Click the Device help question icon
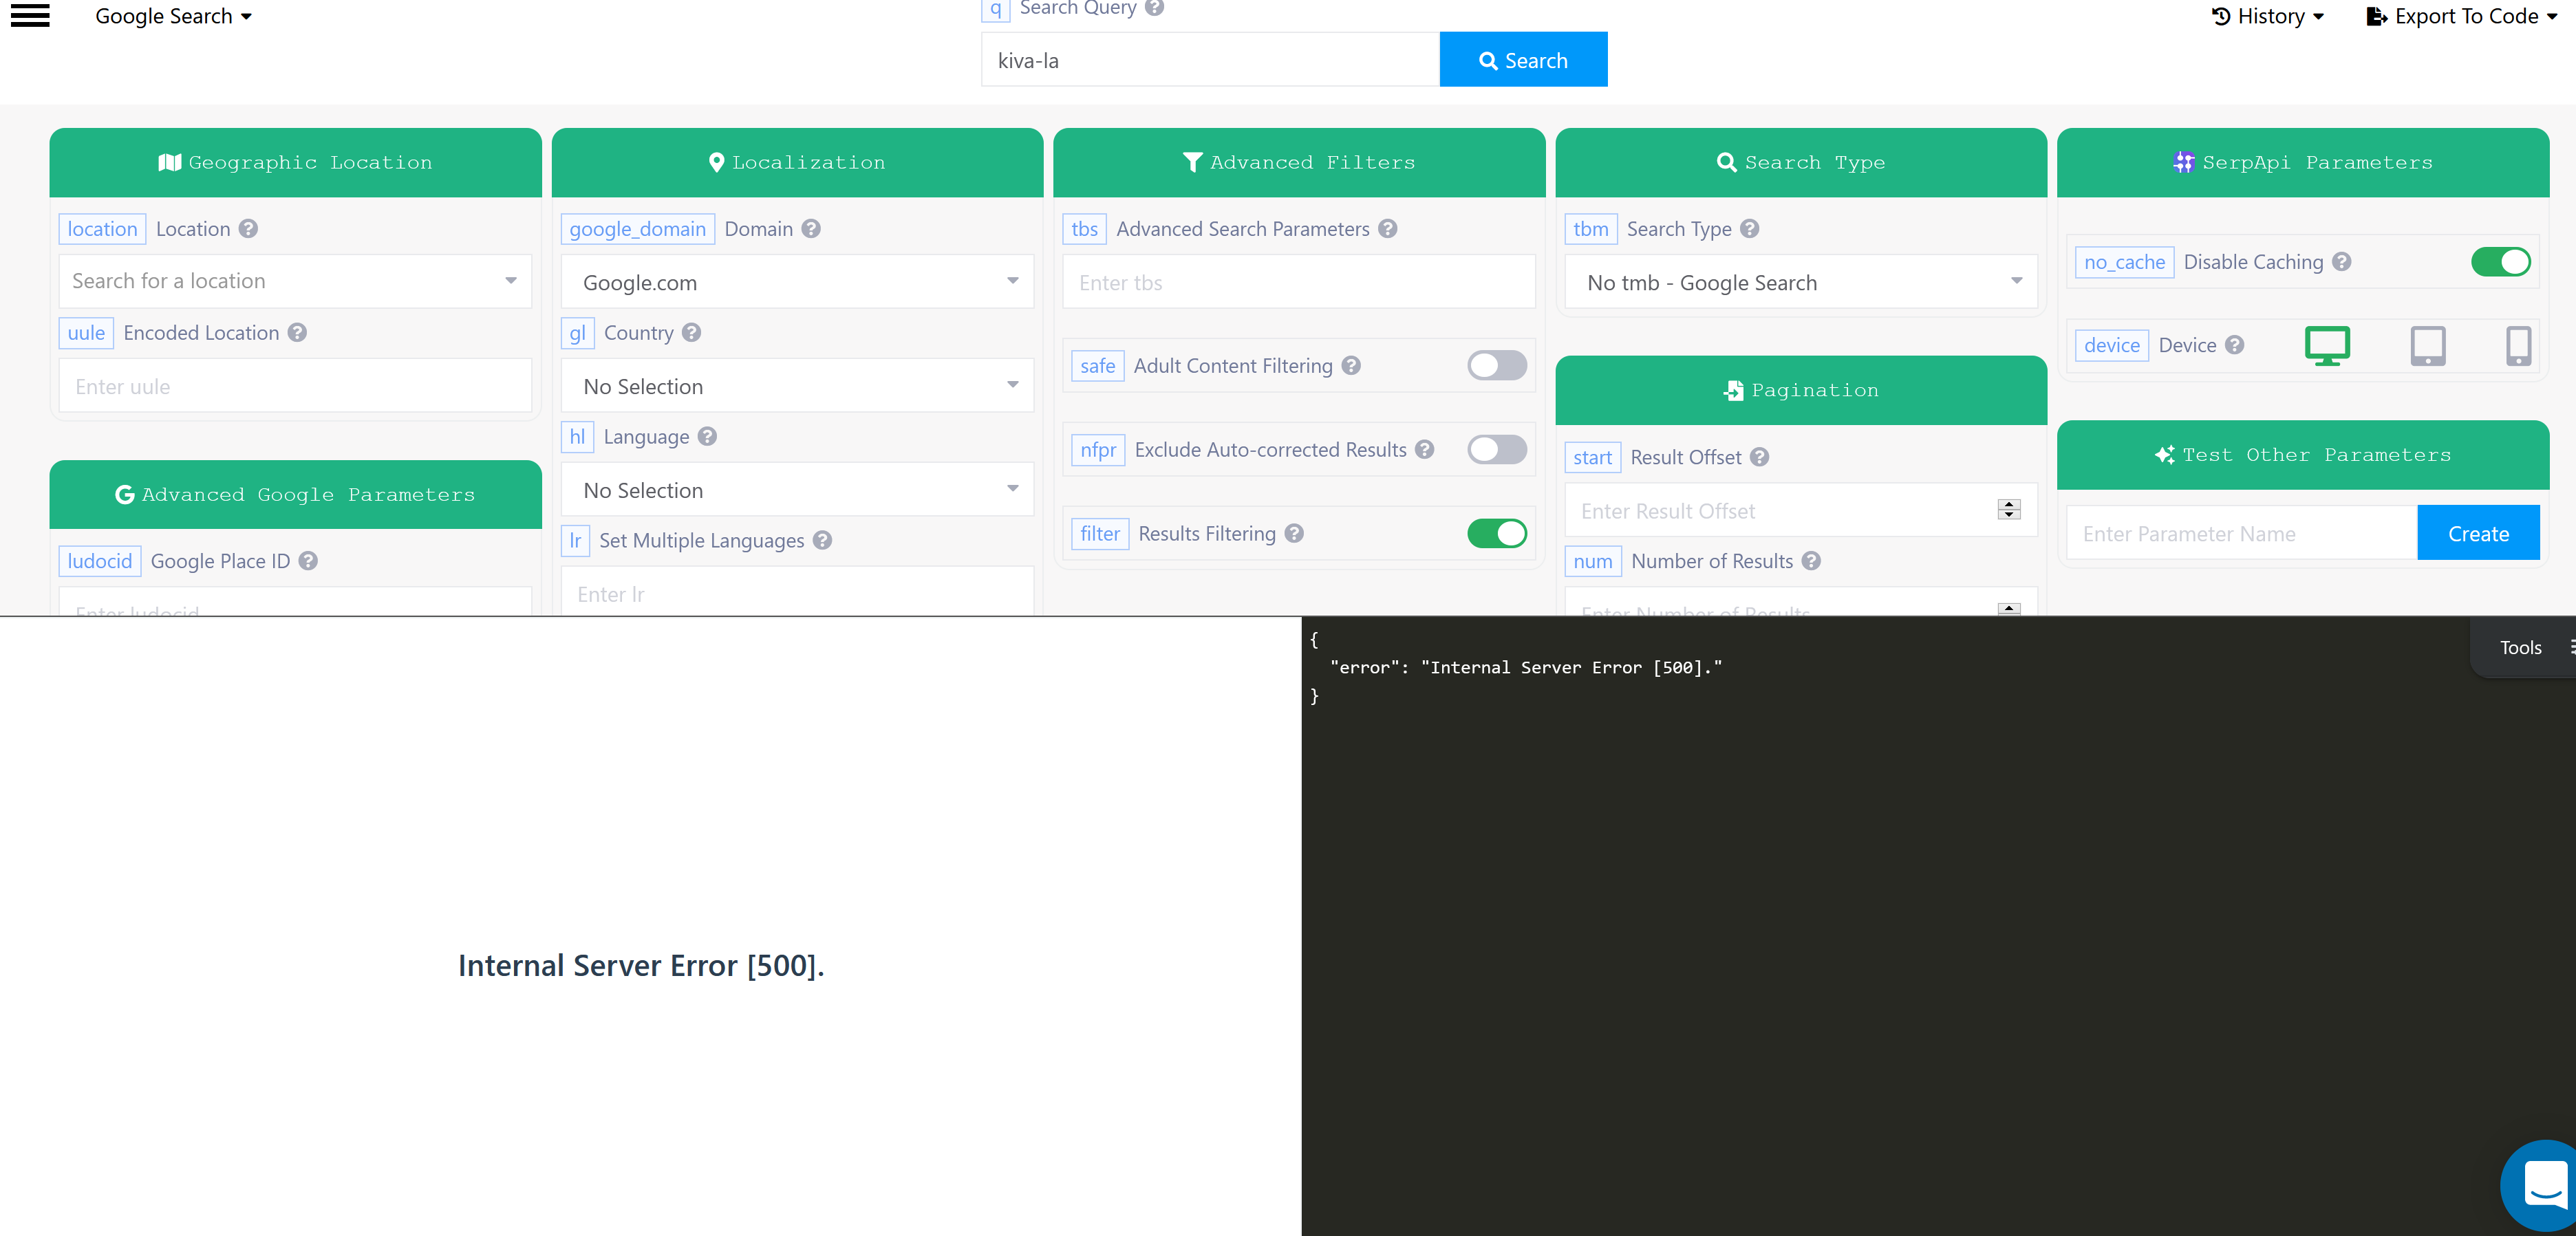The height and width of the screenshot is (1236, 2576). tap(2235, 345)
